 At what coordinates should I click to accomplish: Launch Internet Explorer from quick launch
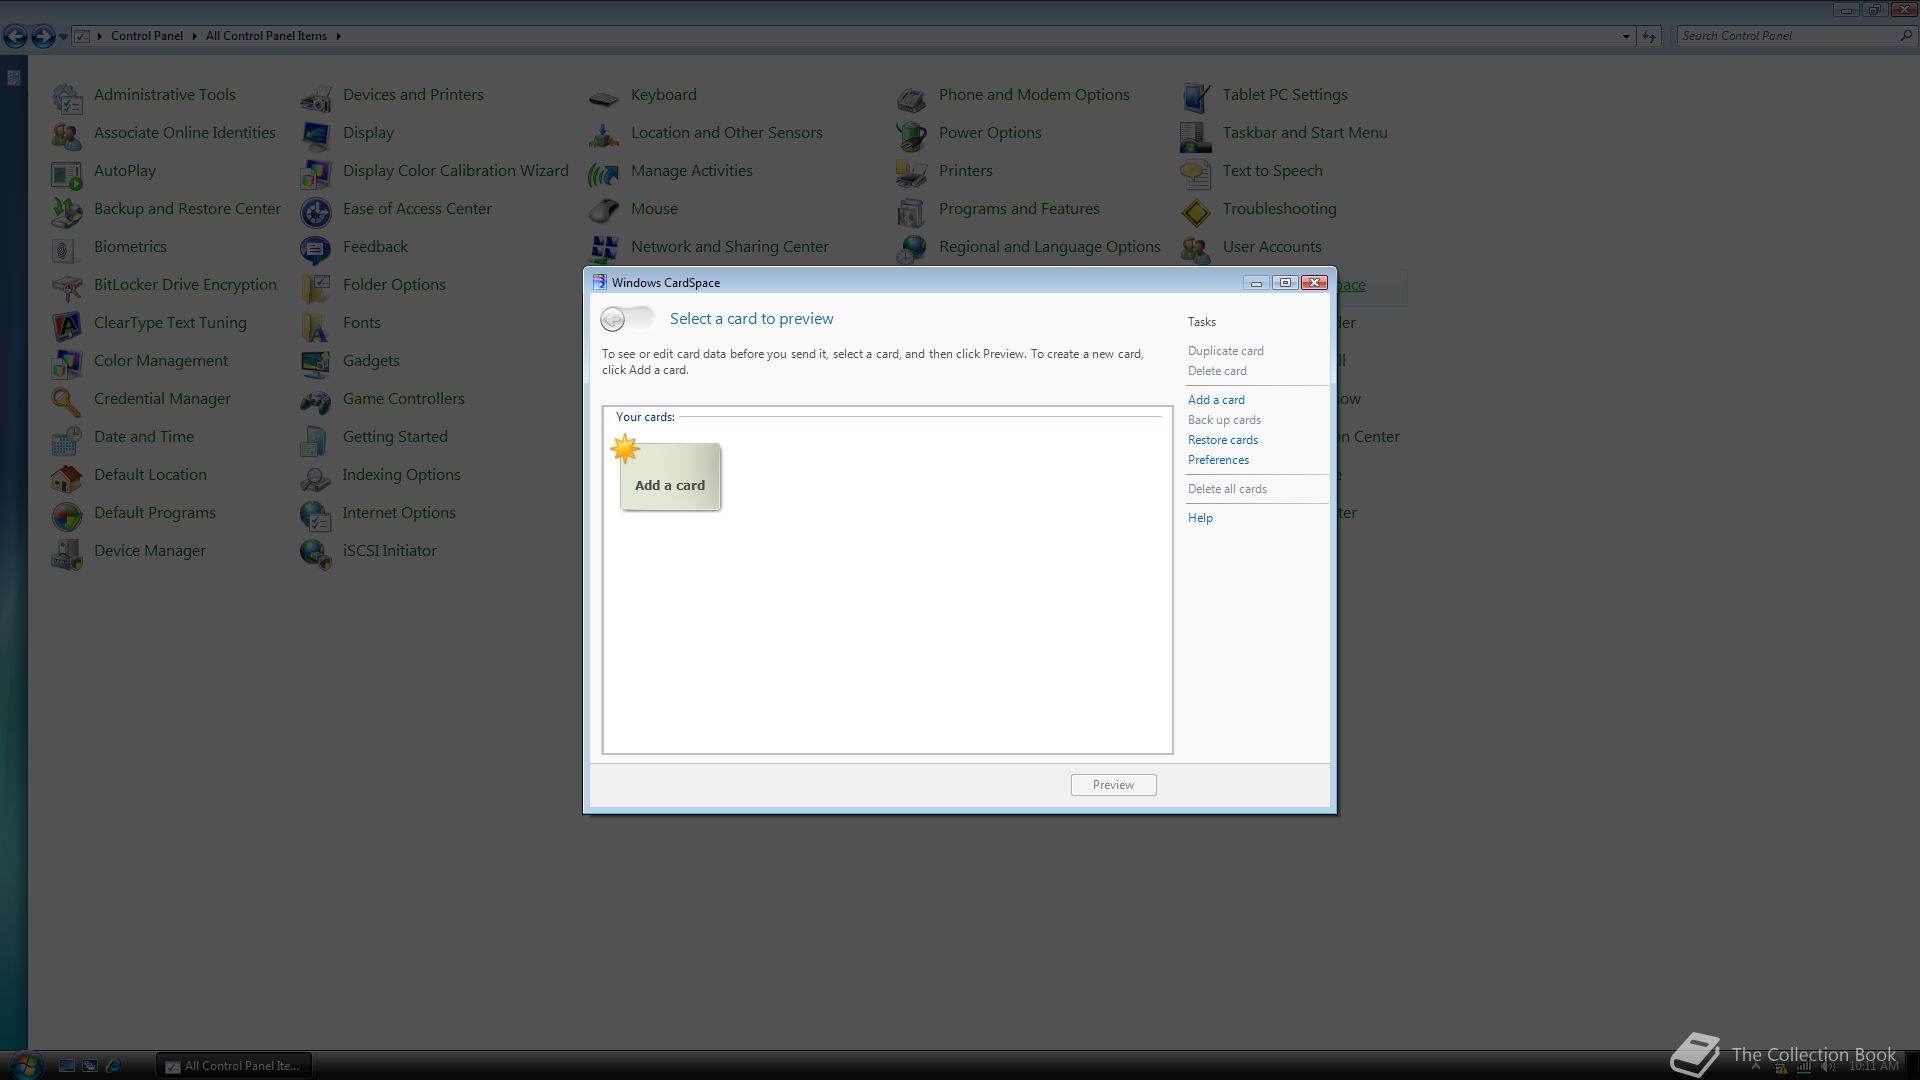(113, 1066)
